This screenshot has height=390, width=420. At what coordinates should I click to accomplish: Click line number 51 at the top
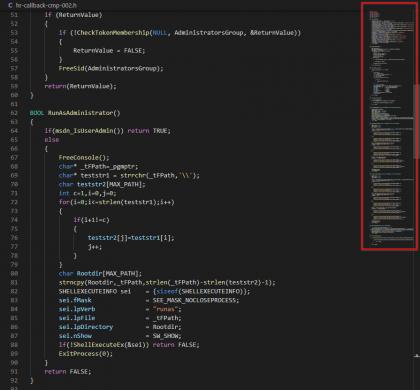point(14,15)
